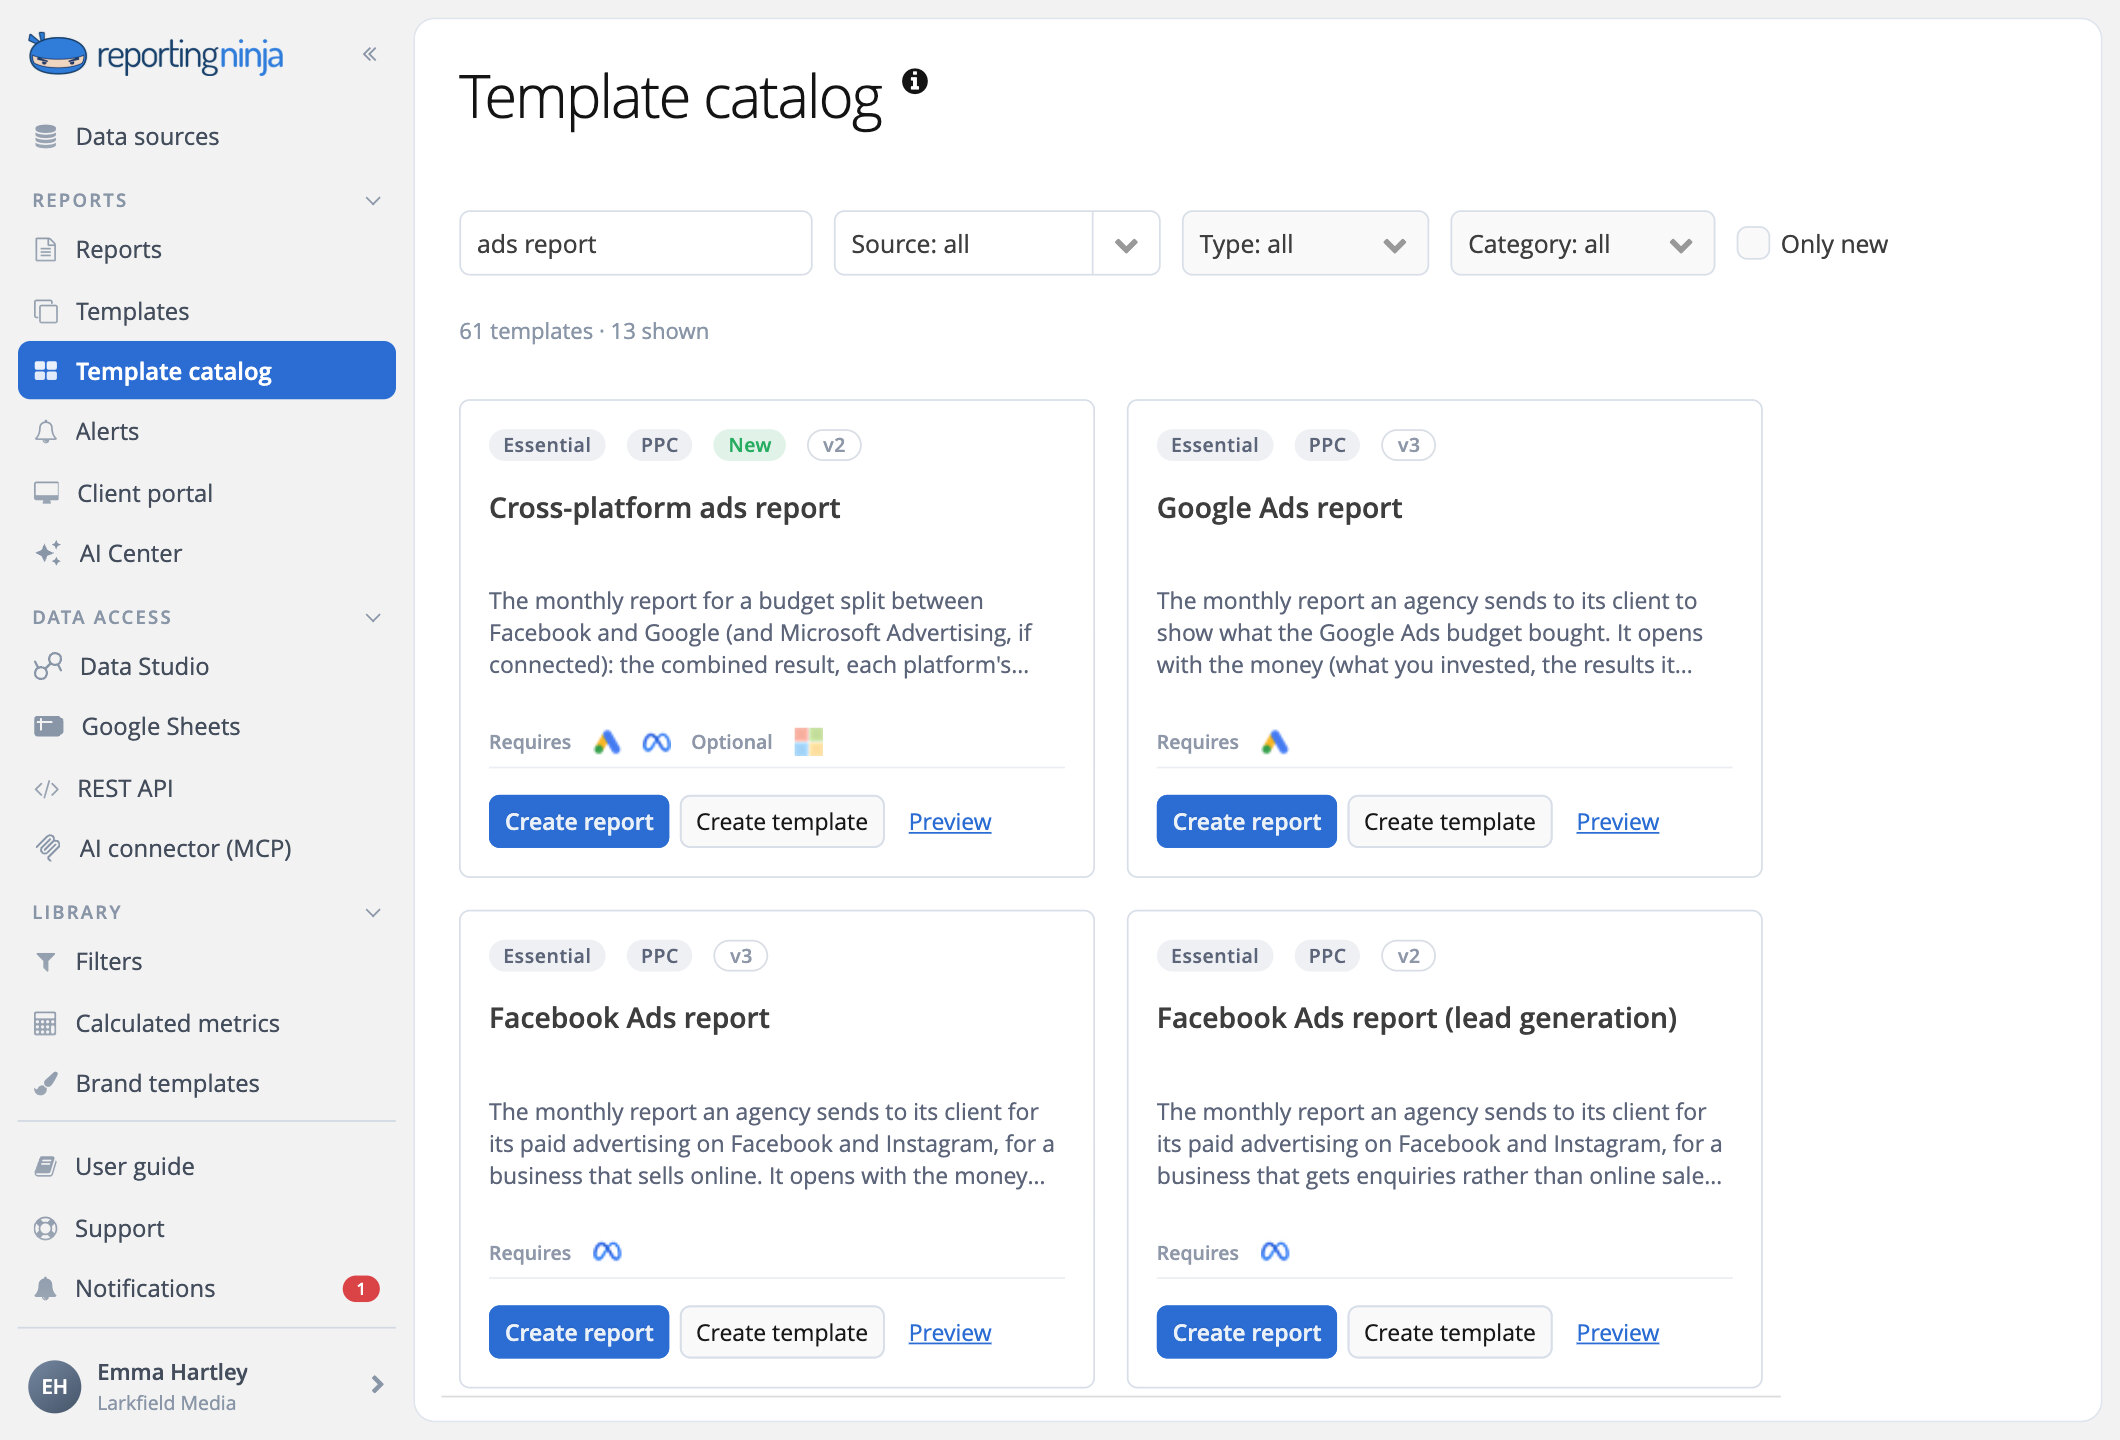
Task: Collapse the LIBRARY section chevron
Action: (374, 913)
